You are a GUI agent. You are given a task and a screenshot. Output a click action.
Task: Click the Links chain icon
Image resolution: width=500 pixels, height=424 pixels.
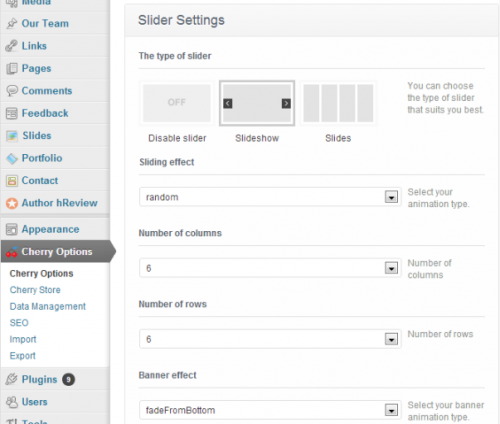[x=11, y=46]
